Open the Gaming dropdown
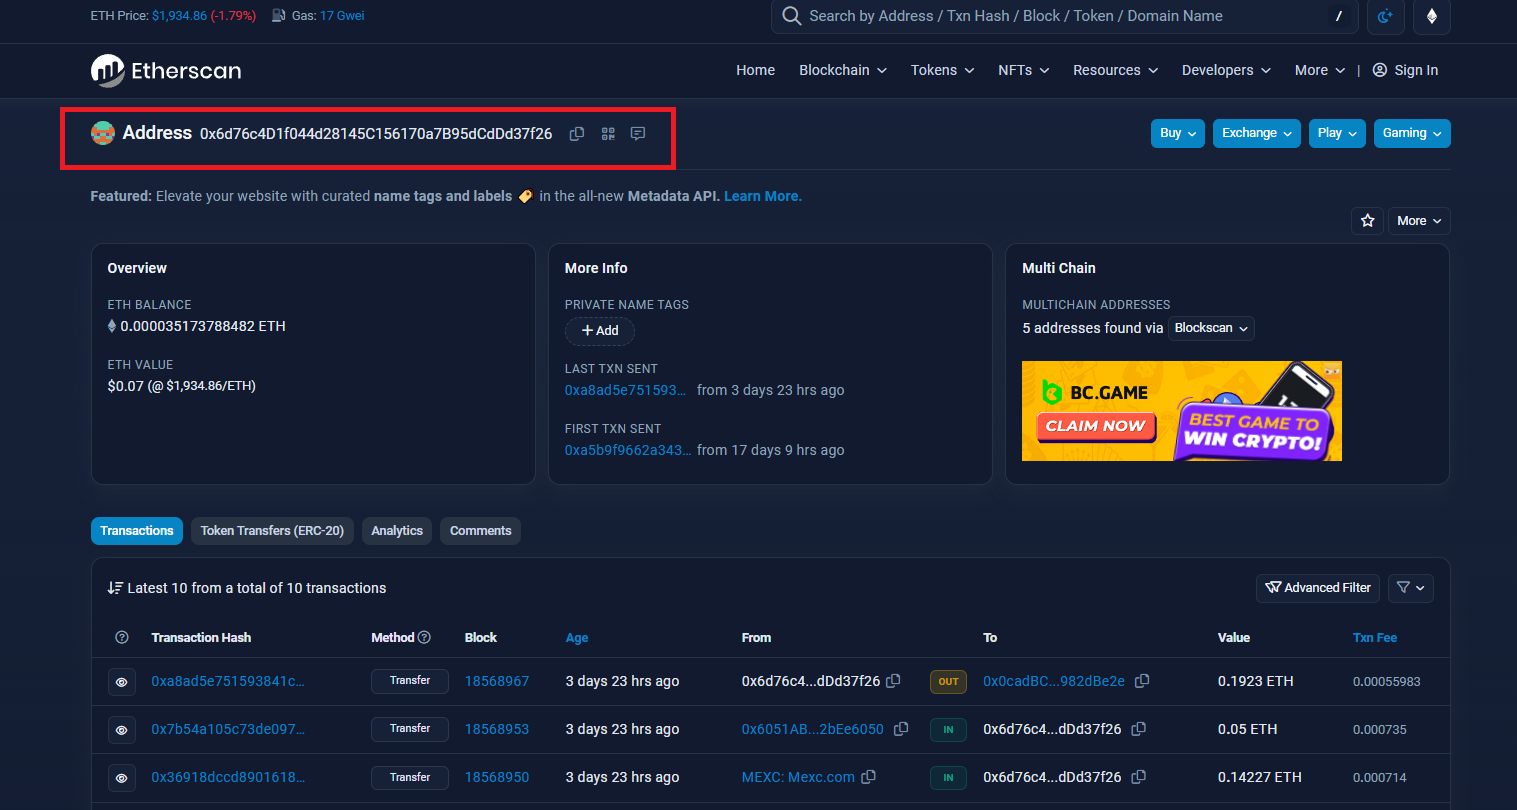This screenshot has height=810, width=1517. point(1412,133)
